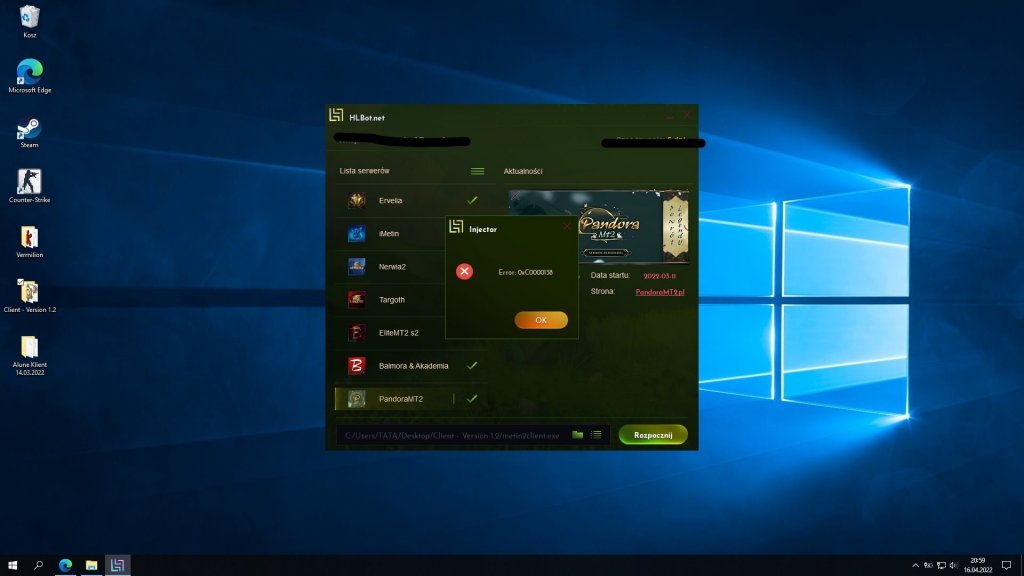Select the iMetin server icon
The height and width of the screenshot is (576, 1024).
[357, 234]
